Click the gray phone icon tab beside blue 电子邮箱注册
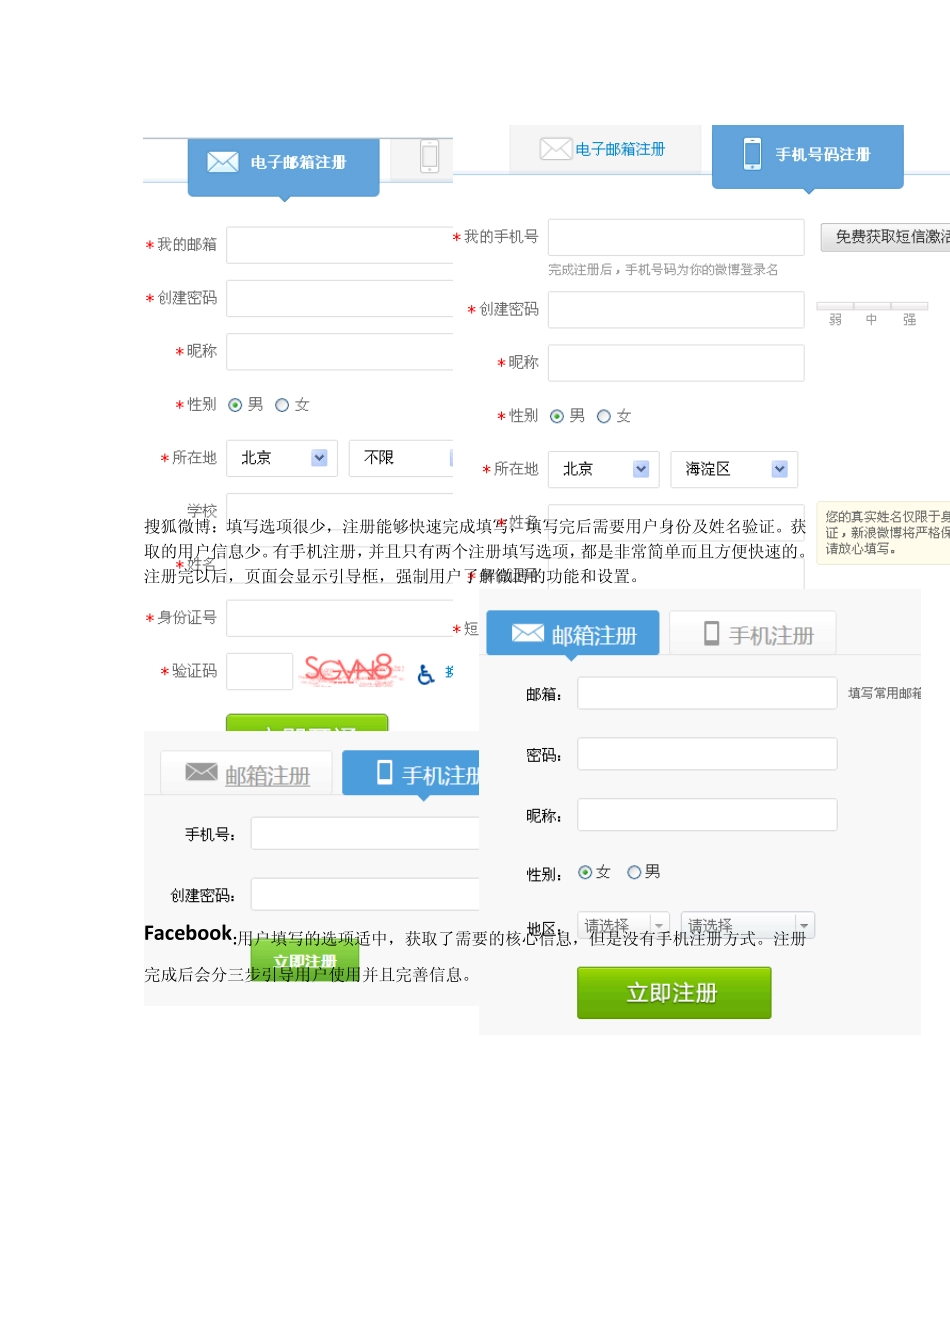Image resolution: width=950 pixels, height=1344 pixels. [430, 157]
